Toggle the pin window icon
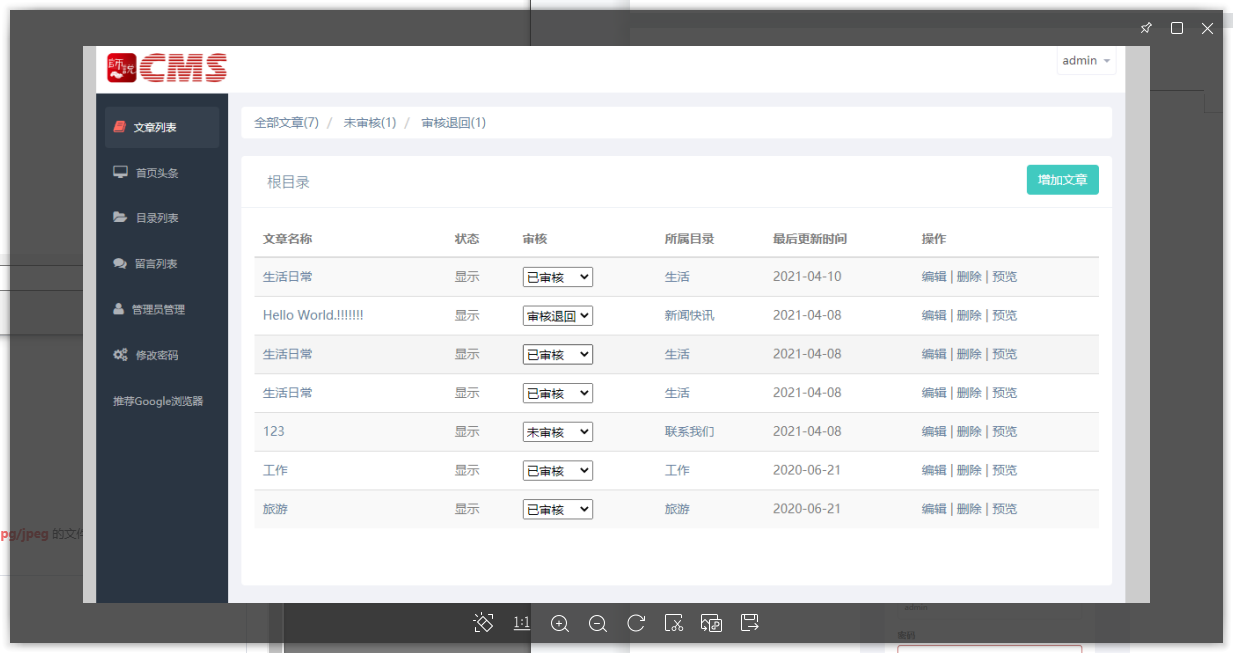The image size is (1233, 653). coord(1146,28)
